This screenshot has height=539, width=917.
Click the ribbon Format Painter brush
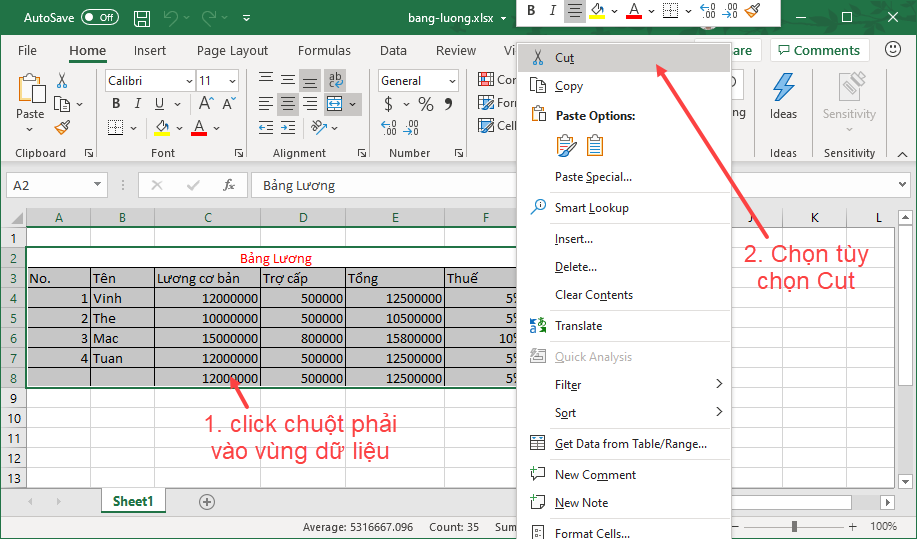pyautogui.click(x=63, y=127)
